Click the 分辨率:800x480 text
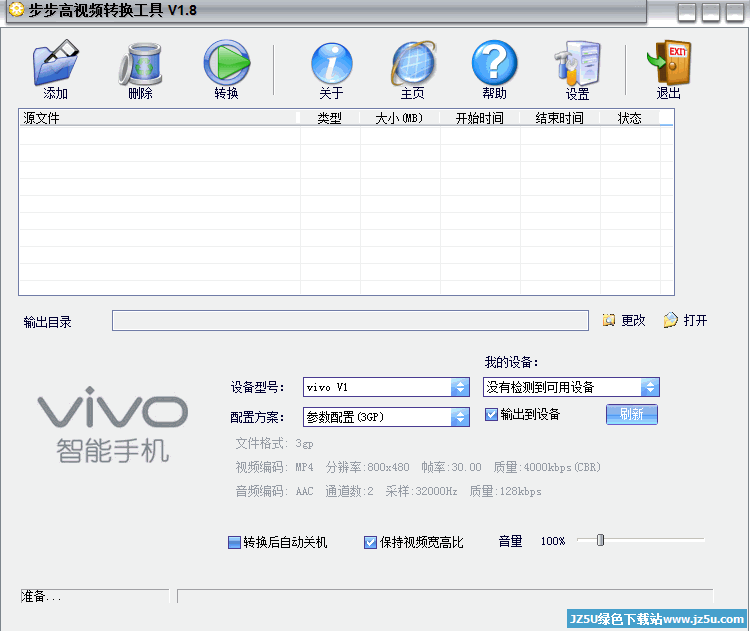This screenshot has width=750, height=631. (367, 467)
